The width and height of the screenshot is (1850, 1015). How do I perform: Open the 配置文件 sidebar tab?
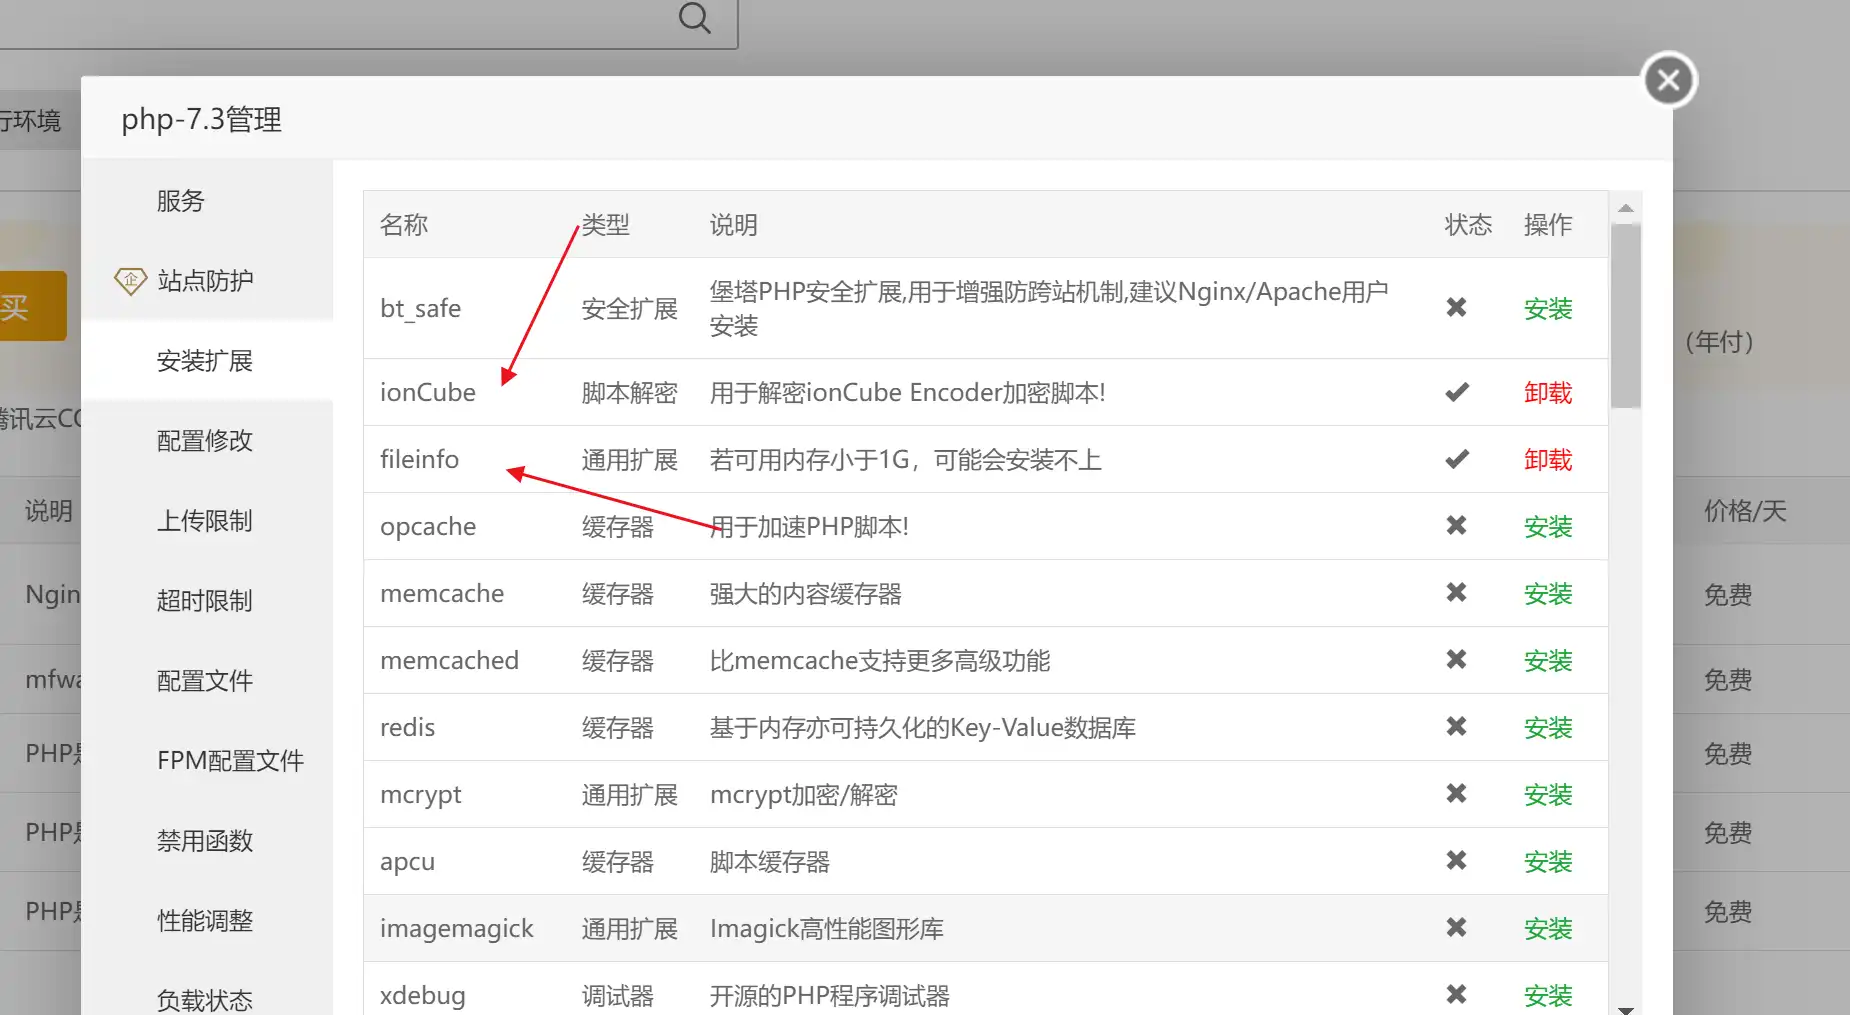point(207,681)
